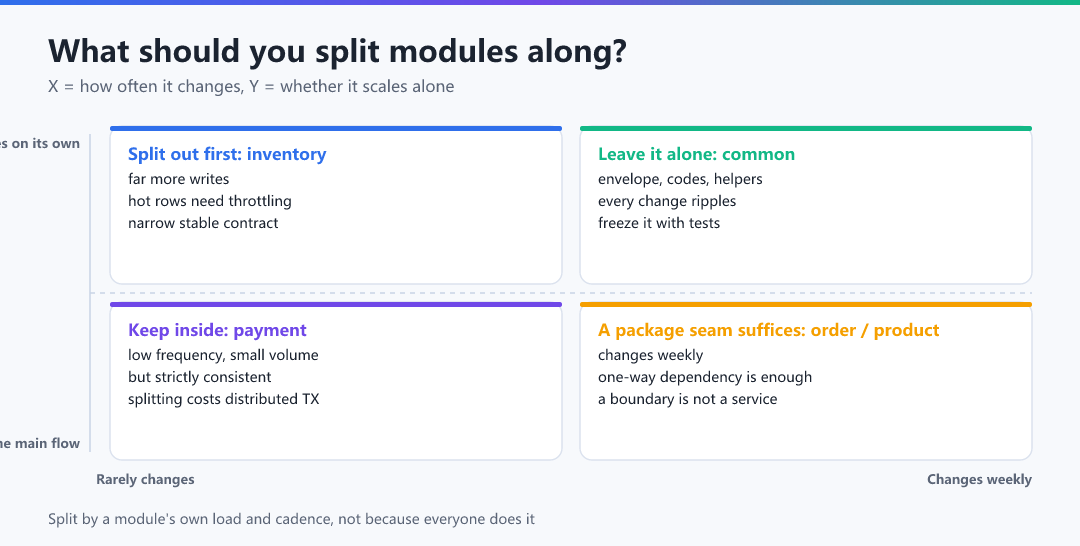Click the heading 'Leave it alone: common'
This screenshot has height=546, width=1080.
pos(696,154)
